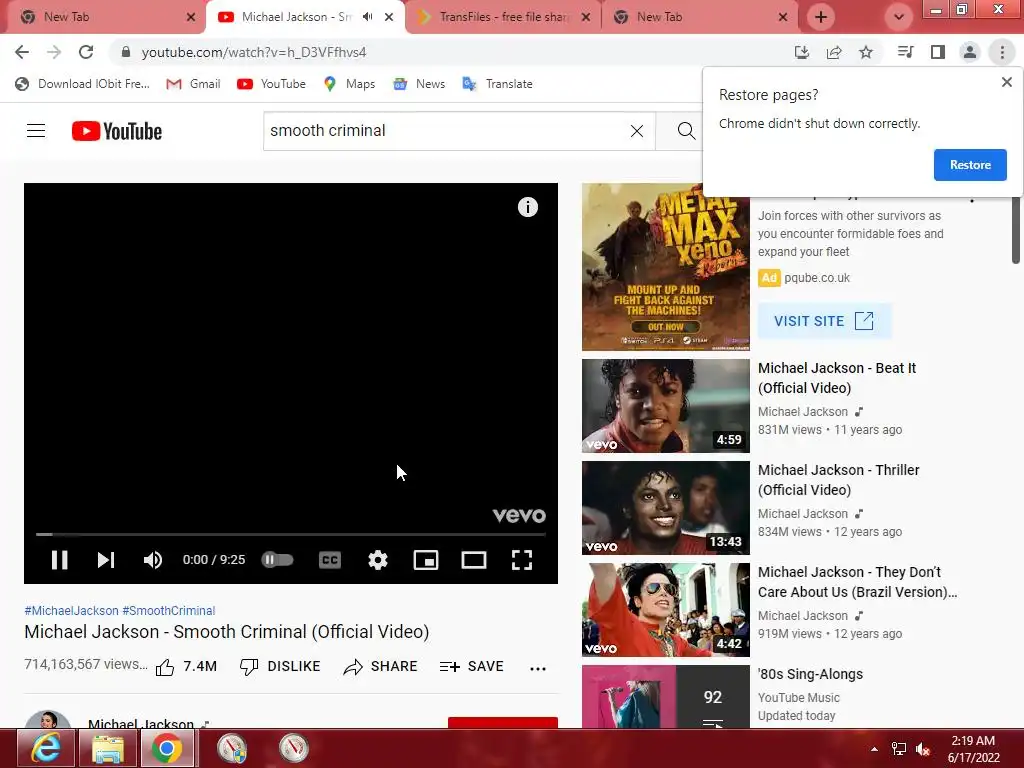Click the DISLIKE button
Viewport: 1024px width, 768px height.
point(280,667)
